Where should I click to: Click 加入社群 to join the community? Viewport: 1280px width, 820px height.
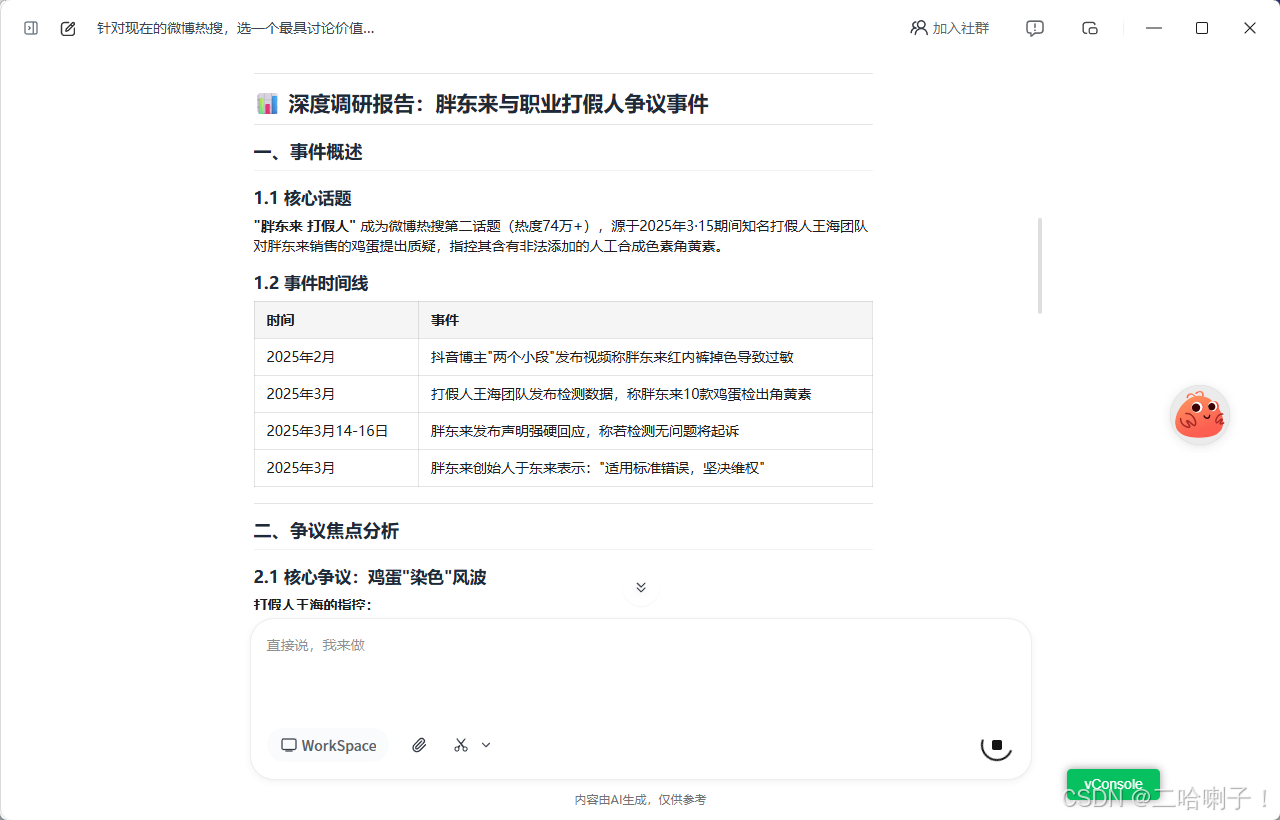[960, 28]
